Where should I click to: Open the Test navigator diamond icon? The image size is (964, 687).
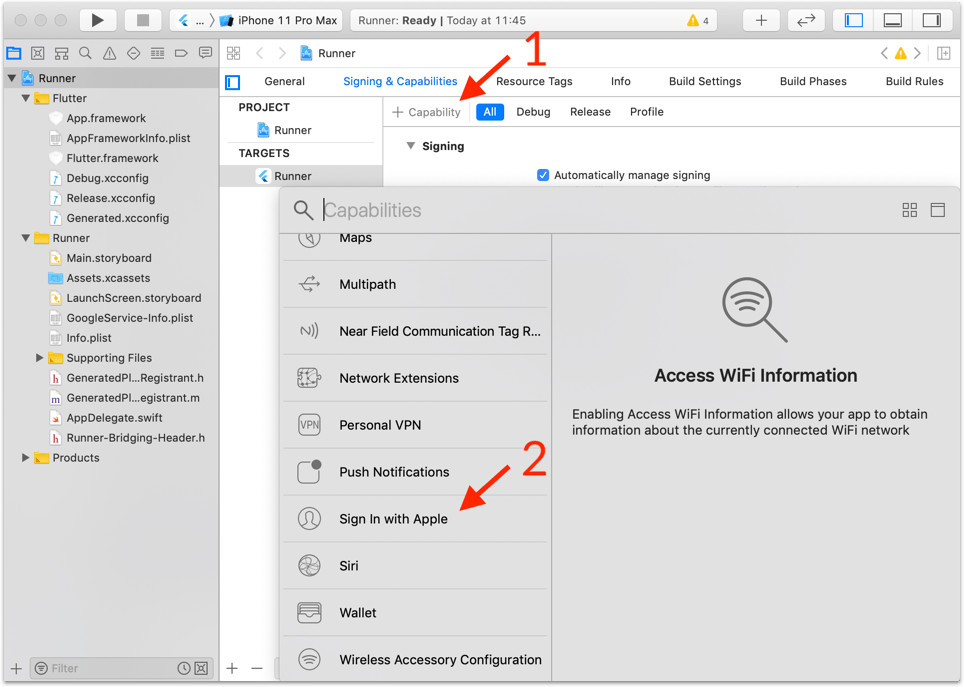[133, 54]
